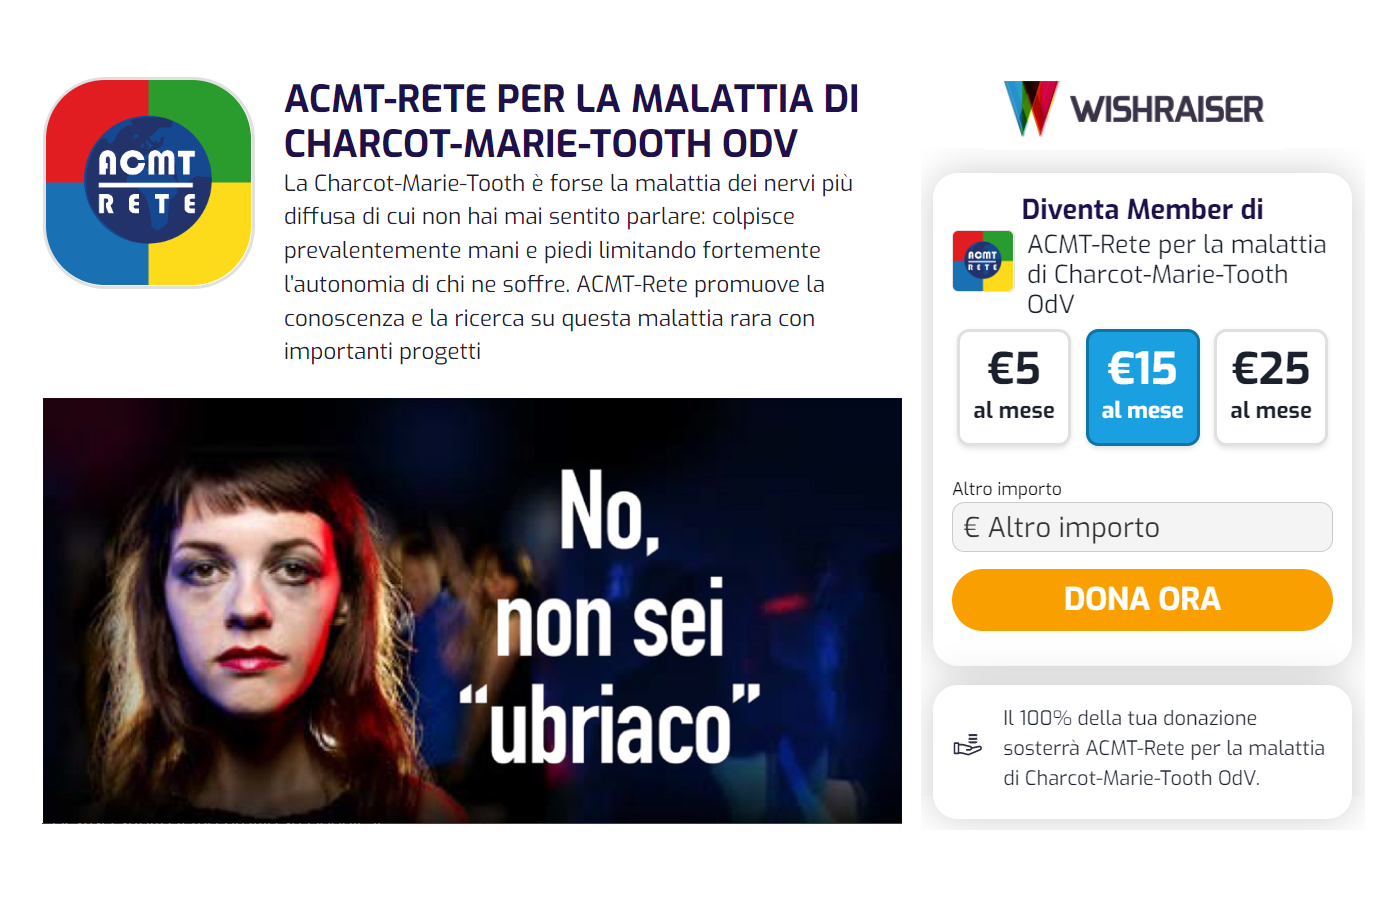Click the euro symbol in the amount field
Image resolution: width=1400 pixels, height=900 pixels.
(x=971, y=527)
